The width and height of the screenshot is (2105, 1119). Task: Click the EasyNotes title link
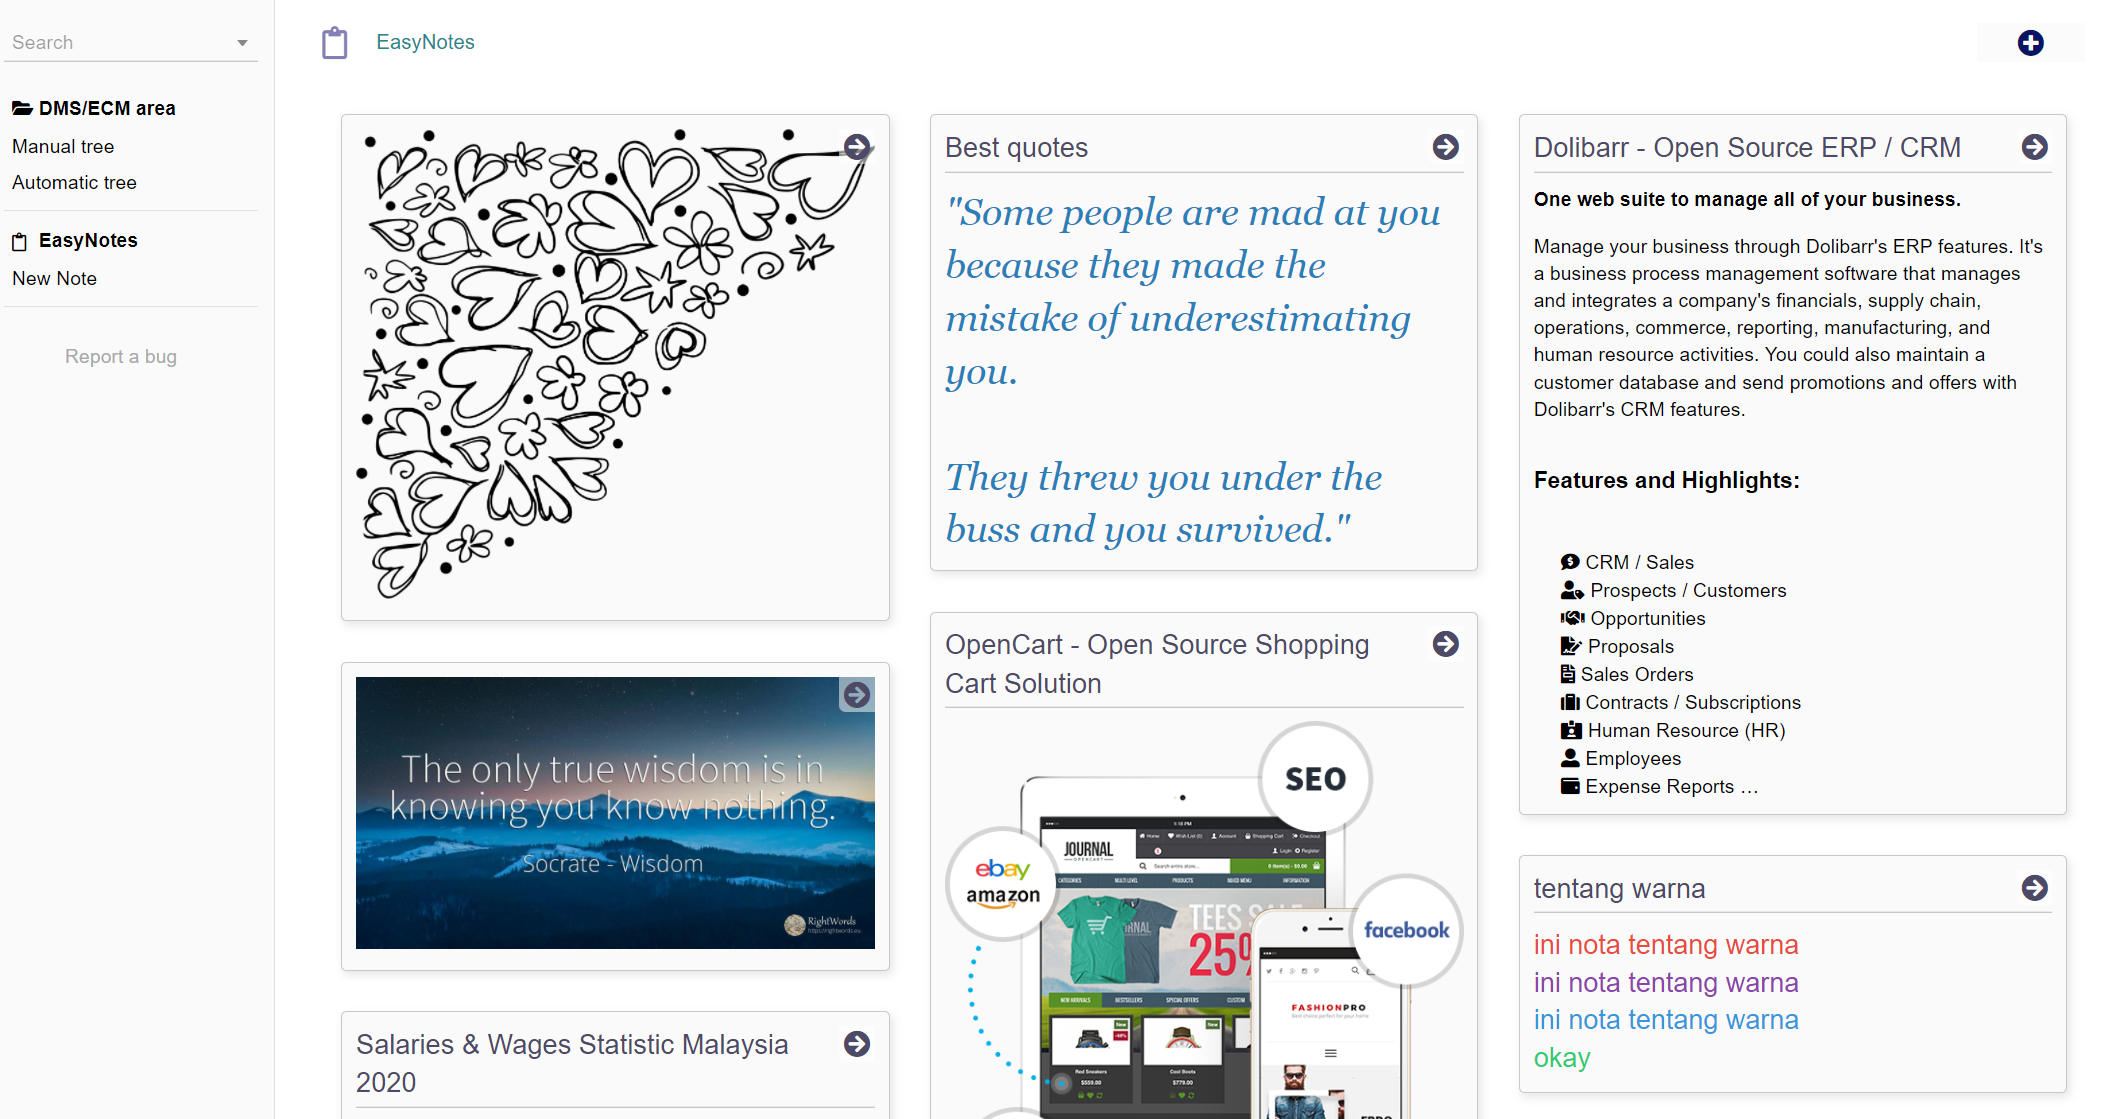point(425,42)
